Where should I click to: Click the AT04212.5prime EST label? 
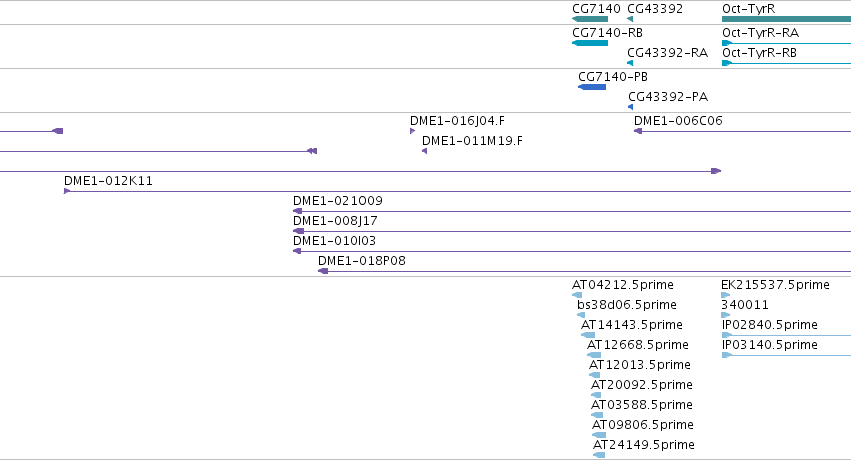tap(623, 285)
